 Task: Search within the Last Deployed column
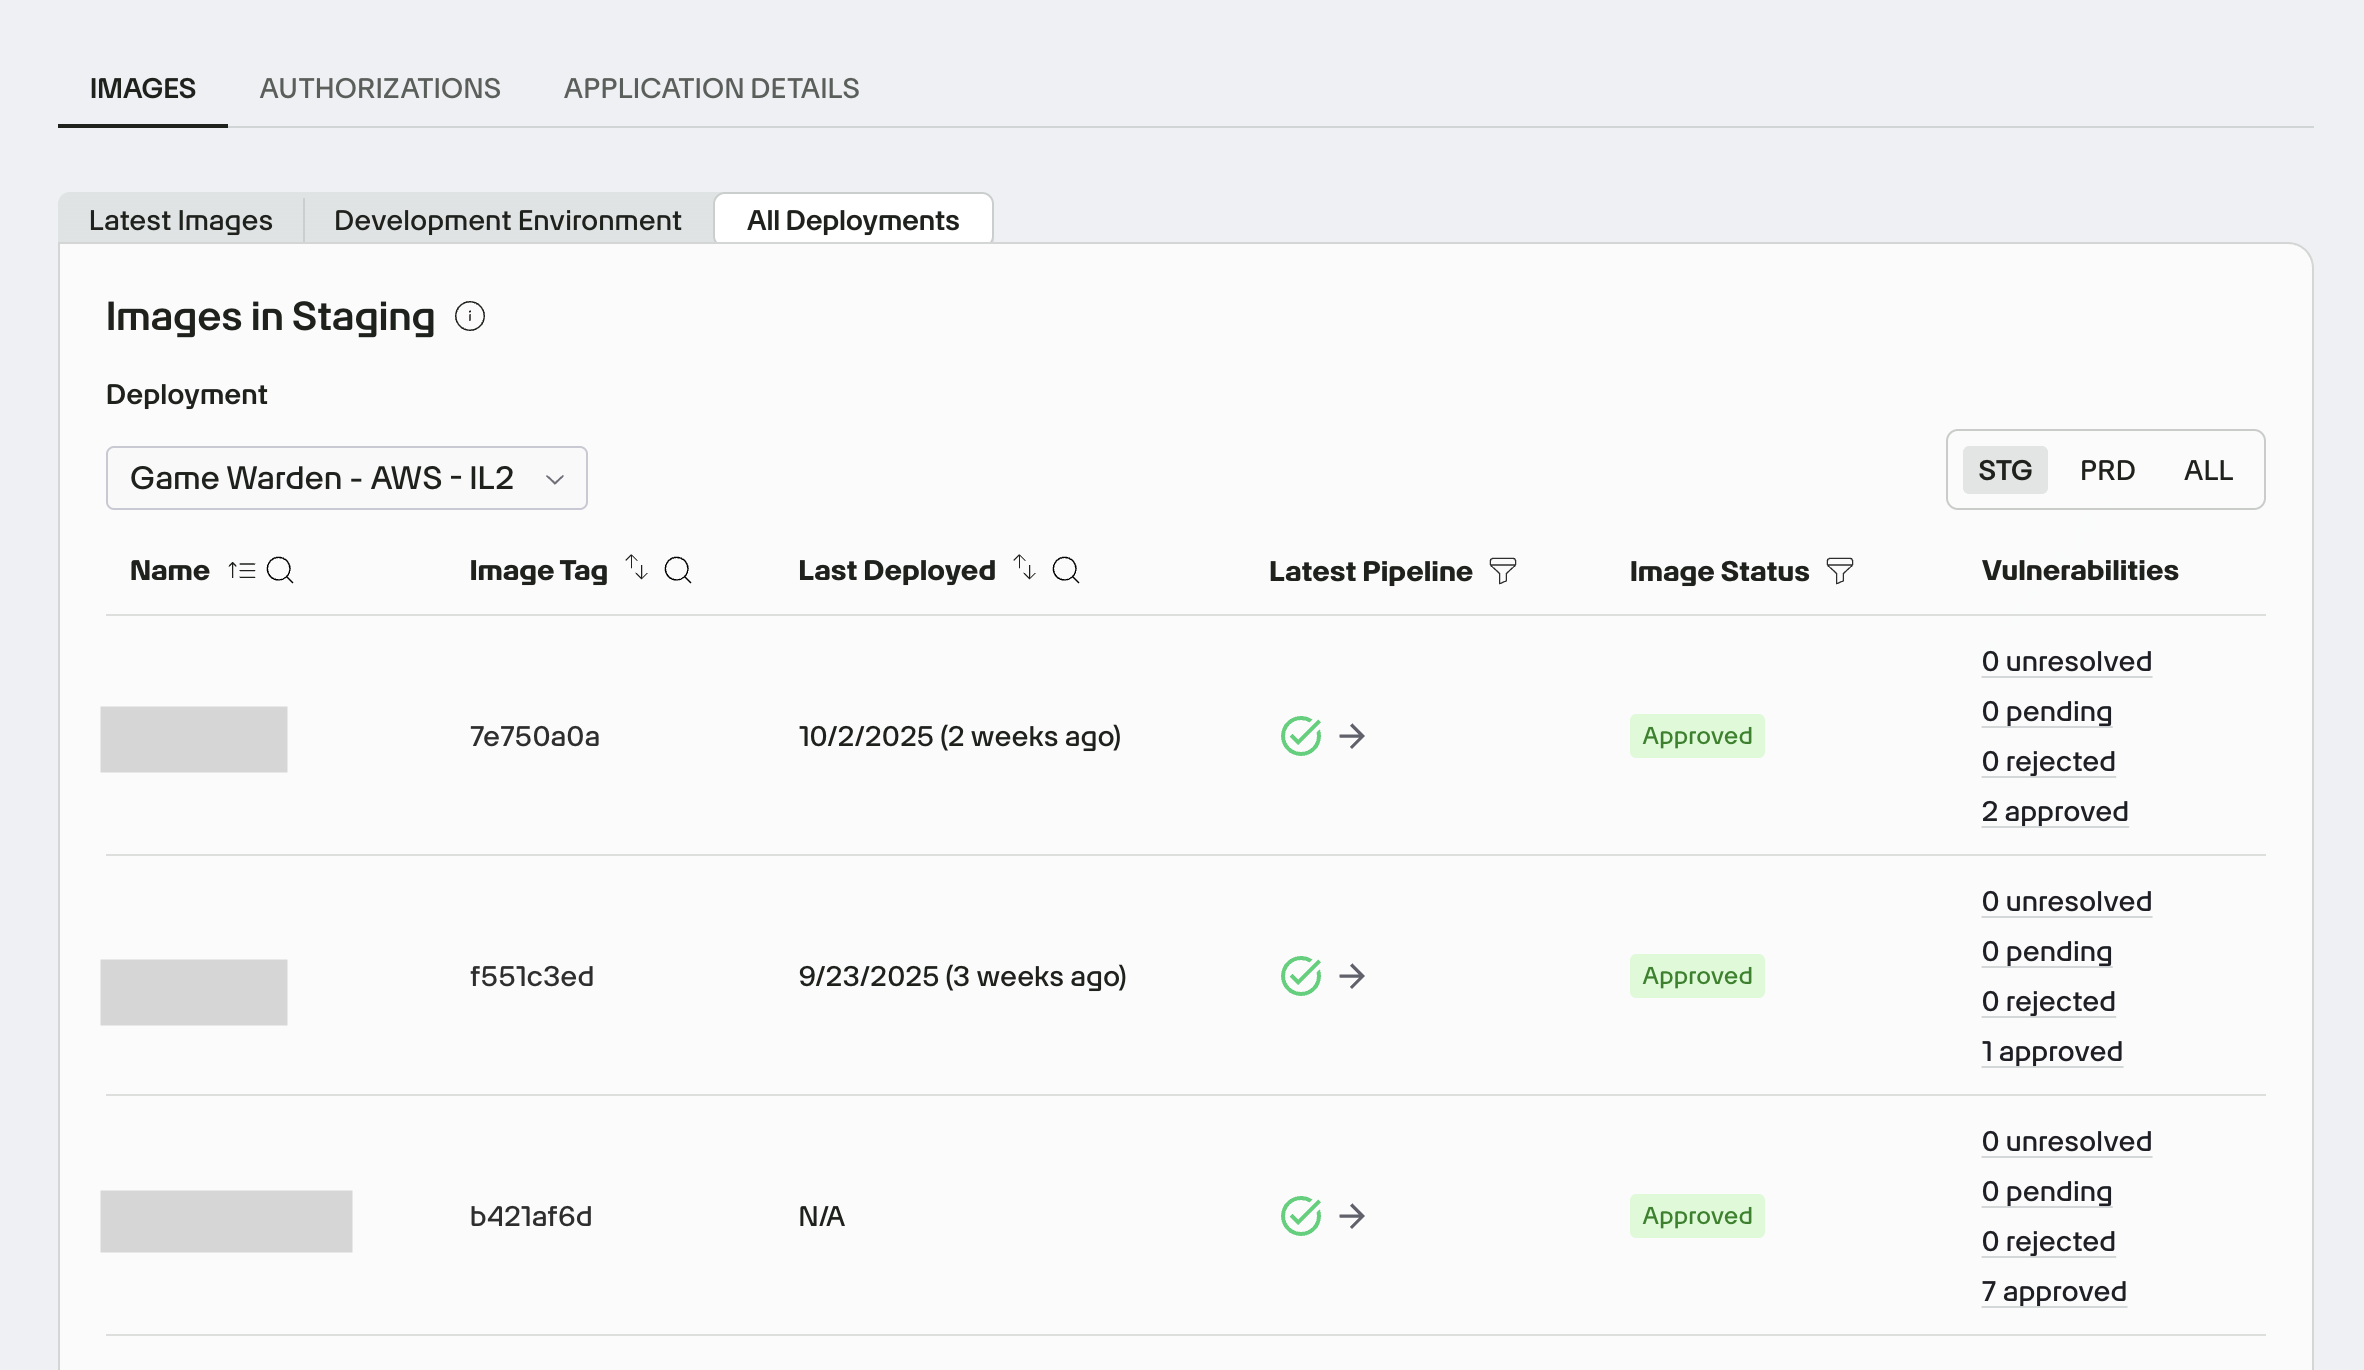pos(1066,570)
